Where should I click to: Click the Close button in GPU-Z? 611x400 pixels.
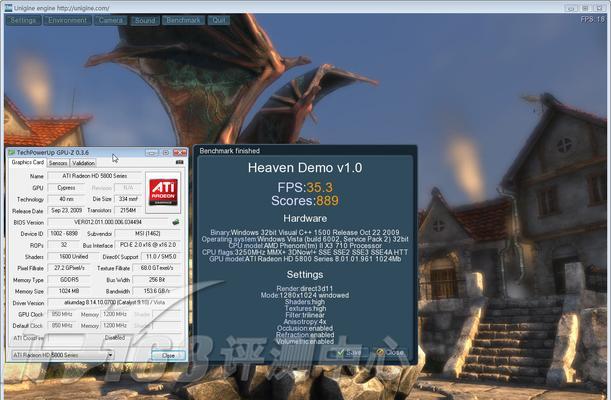point(168,356)
